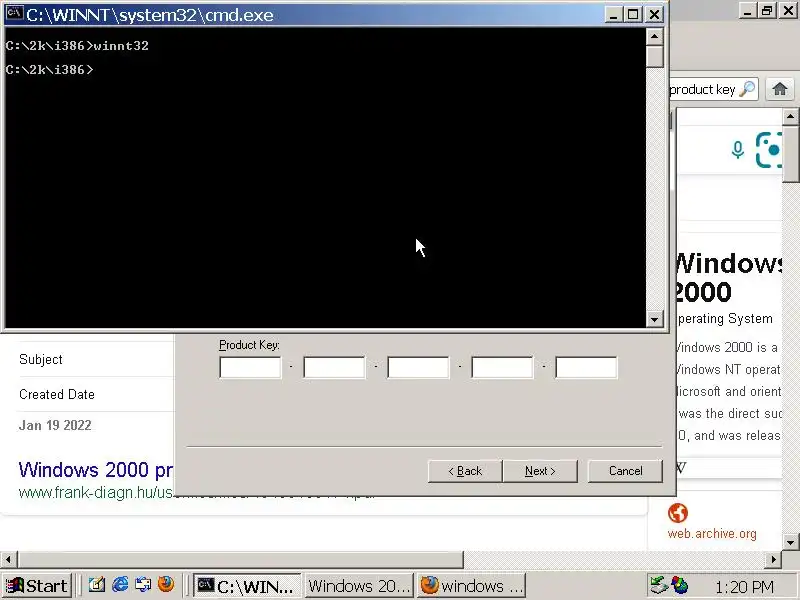
Task: Click the Subject label in browser
Action: click(x=41, y=359)
